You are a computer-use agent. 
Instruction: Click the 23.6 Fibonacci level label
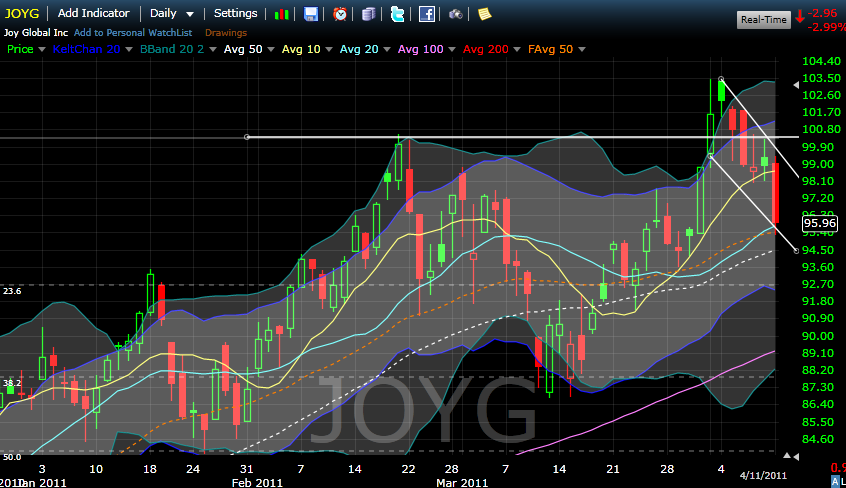pyautogui.click(x=12, y=291)
